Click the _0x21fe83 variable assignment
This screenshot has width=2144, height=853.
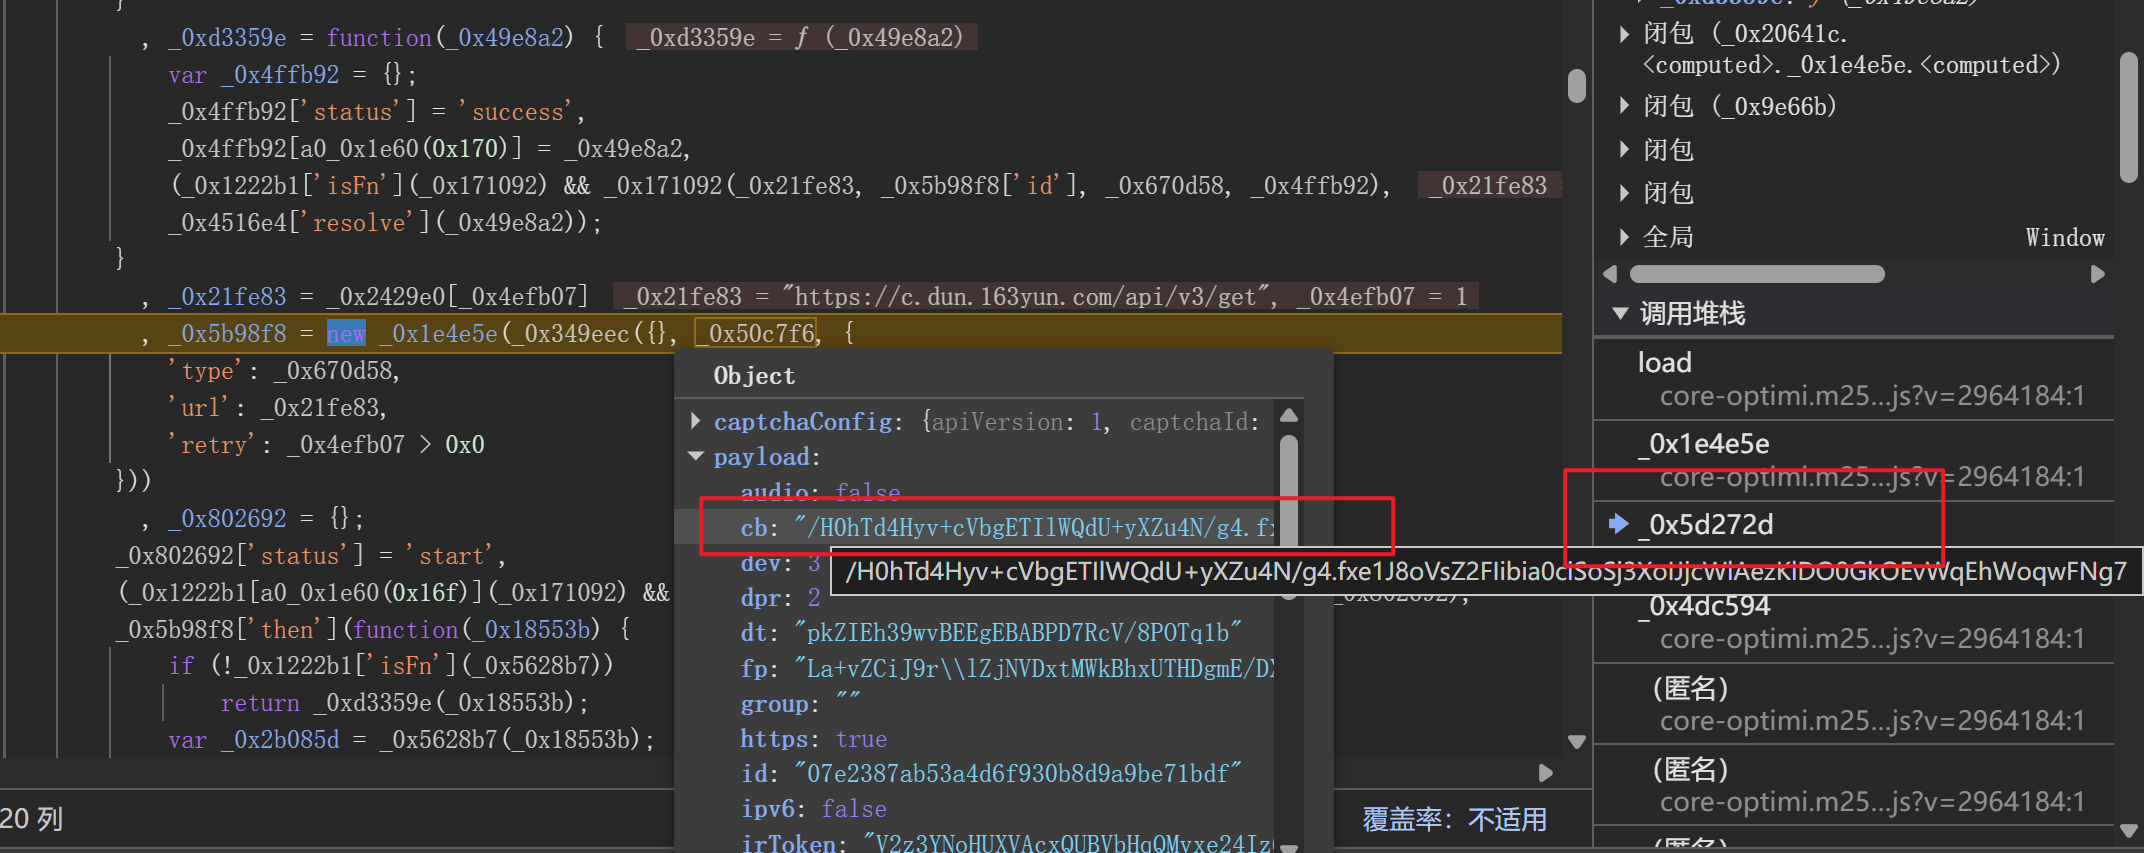227,297
